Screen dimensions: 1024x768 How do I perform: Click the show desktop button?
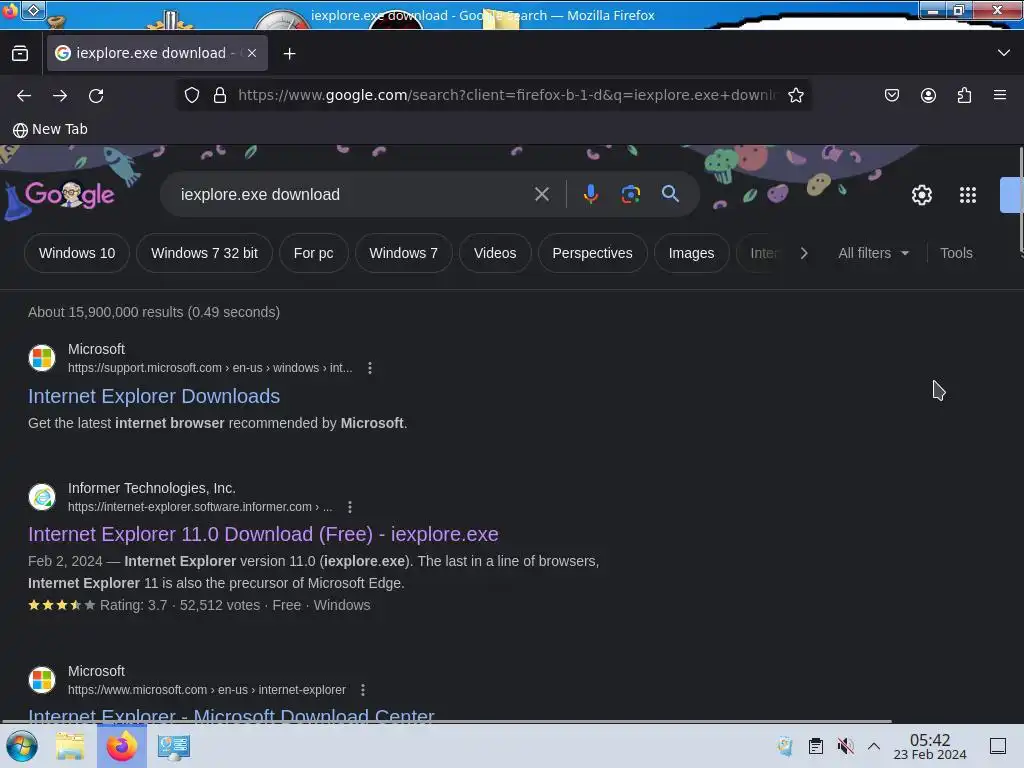tap(998, 746)
